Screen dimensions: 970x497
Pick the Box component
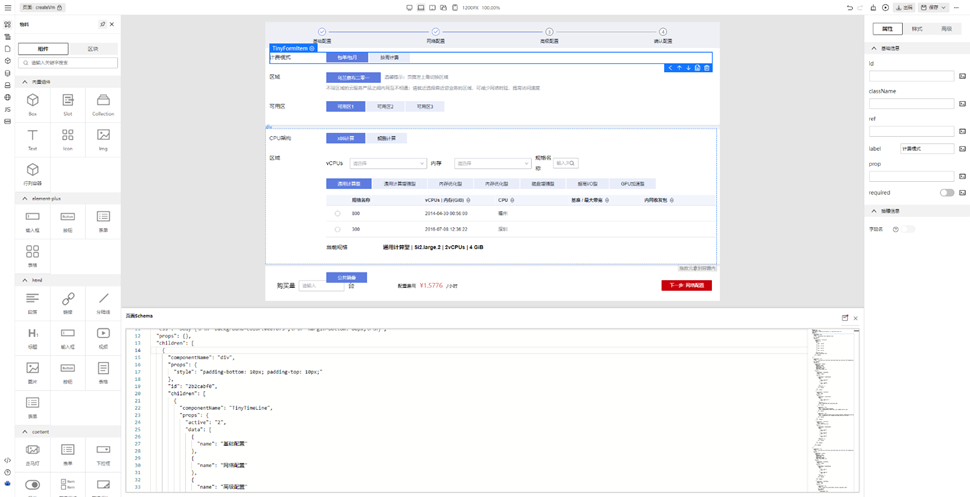click(x=33, y=104)
